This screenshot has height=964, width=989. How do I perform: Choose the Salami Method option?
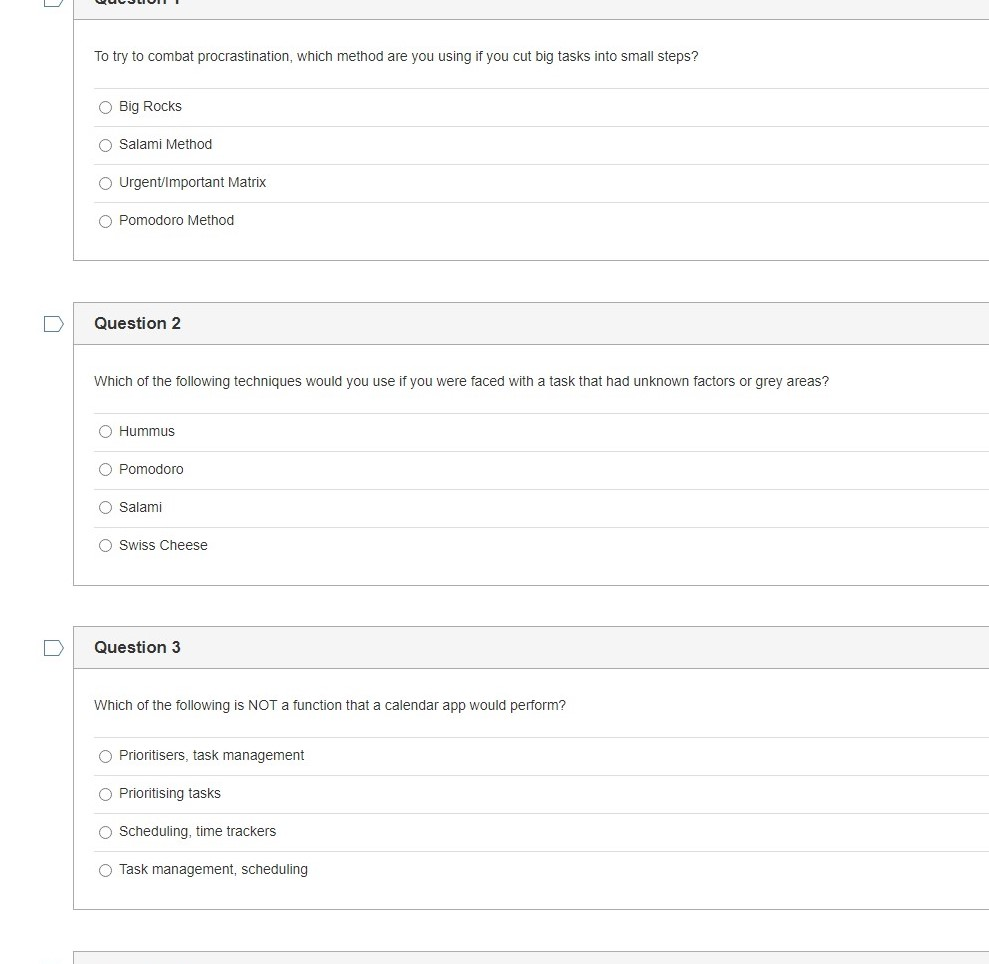(105, 145)
